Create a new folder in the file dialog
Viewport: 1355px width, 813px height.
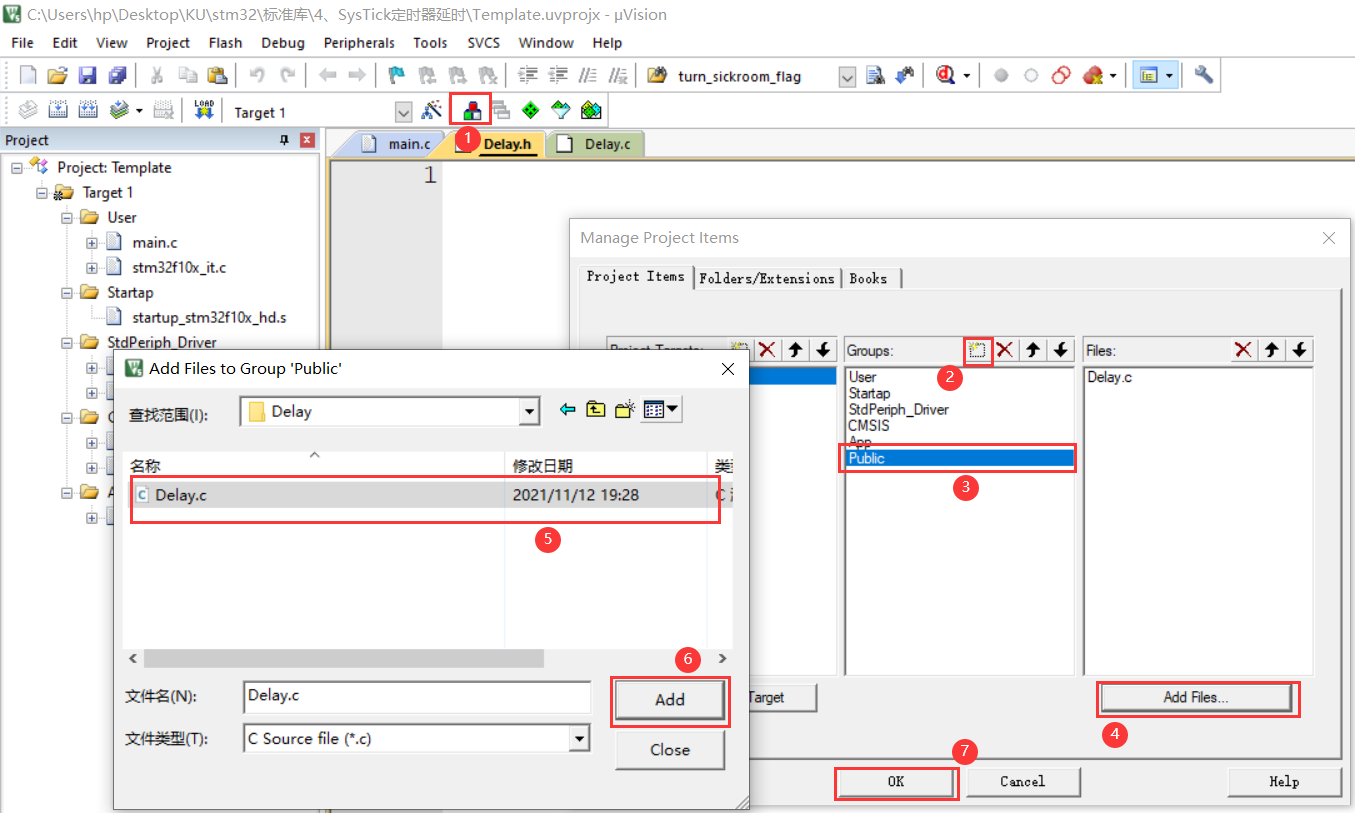tap(625, 409)
